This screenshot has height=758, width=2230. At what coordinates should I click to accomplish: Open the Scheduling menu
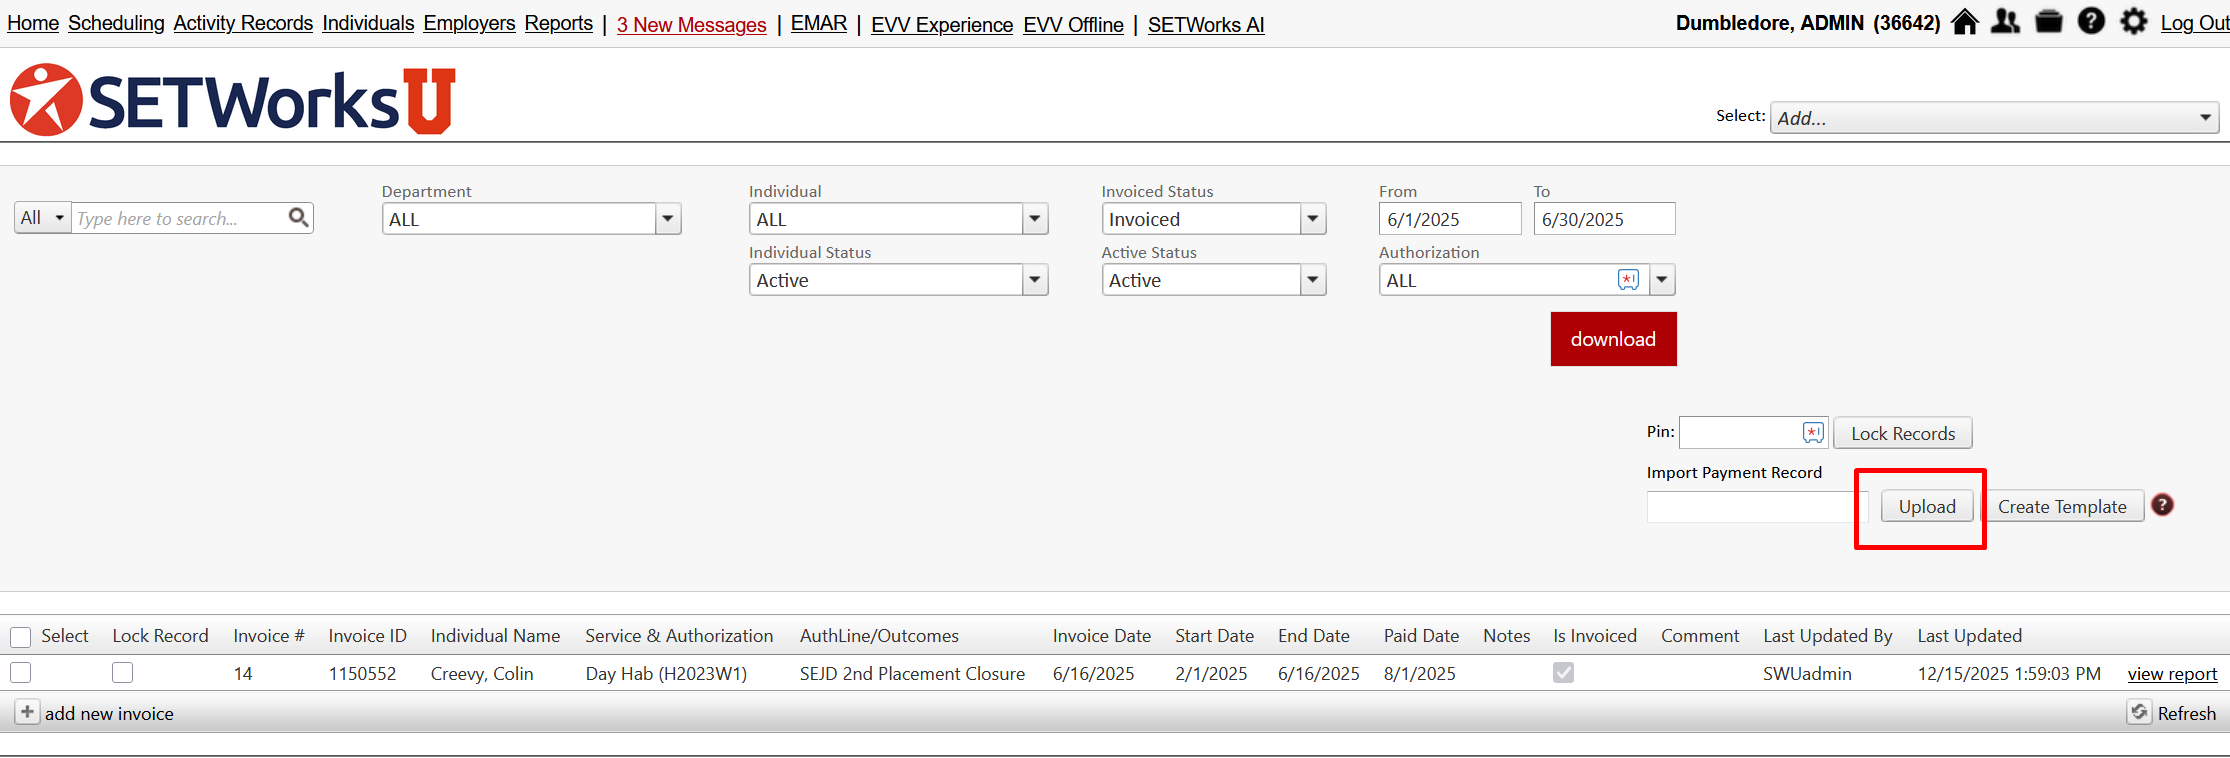[116, 23]
